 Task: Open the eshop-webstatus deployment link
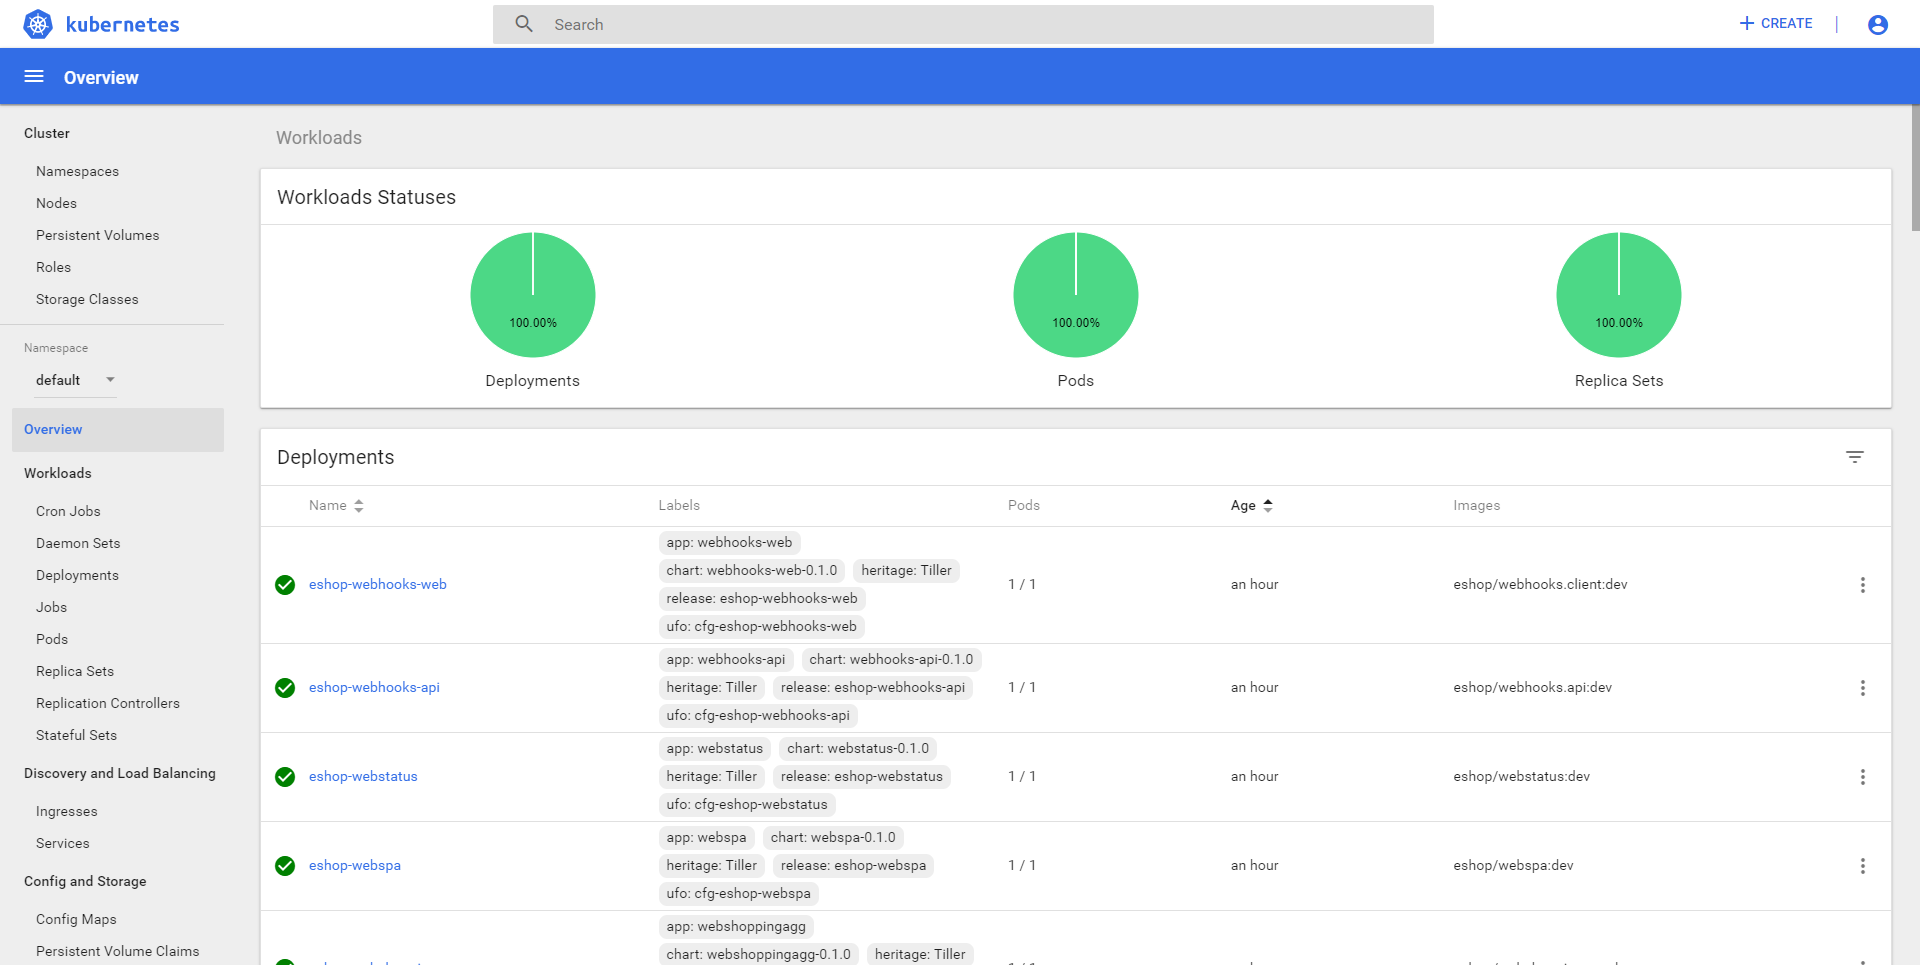(x=363, y=777)
